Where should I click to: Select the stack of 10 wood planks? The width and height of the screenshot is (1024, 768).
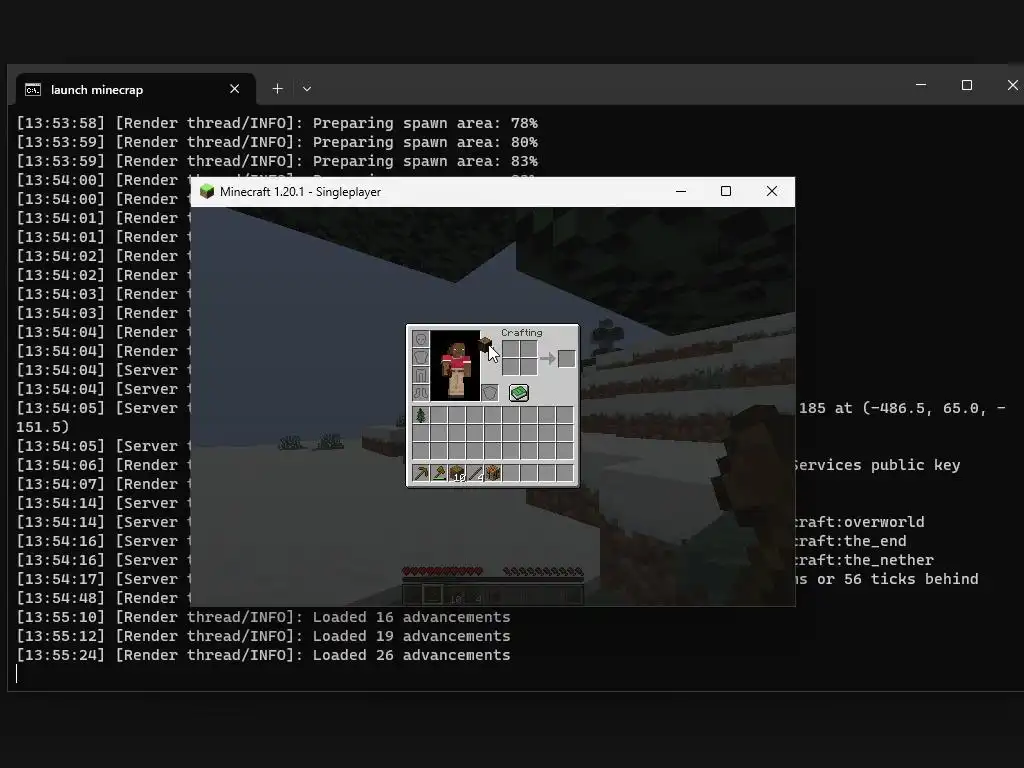pos(457,472)
